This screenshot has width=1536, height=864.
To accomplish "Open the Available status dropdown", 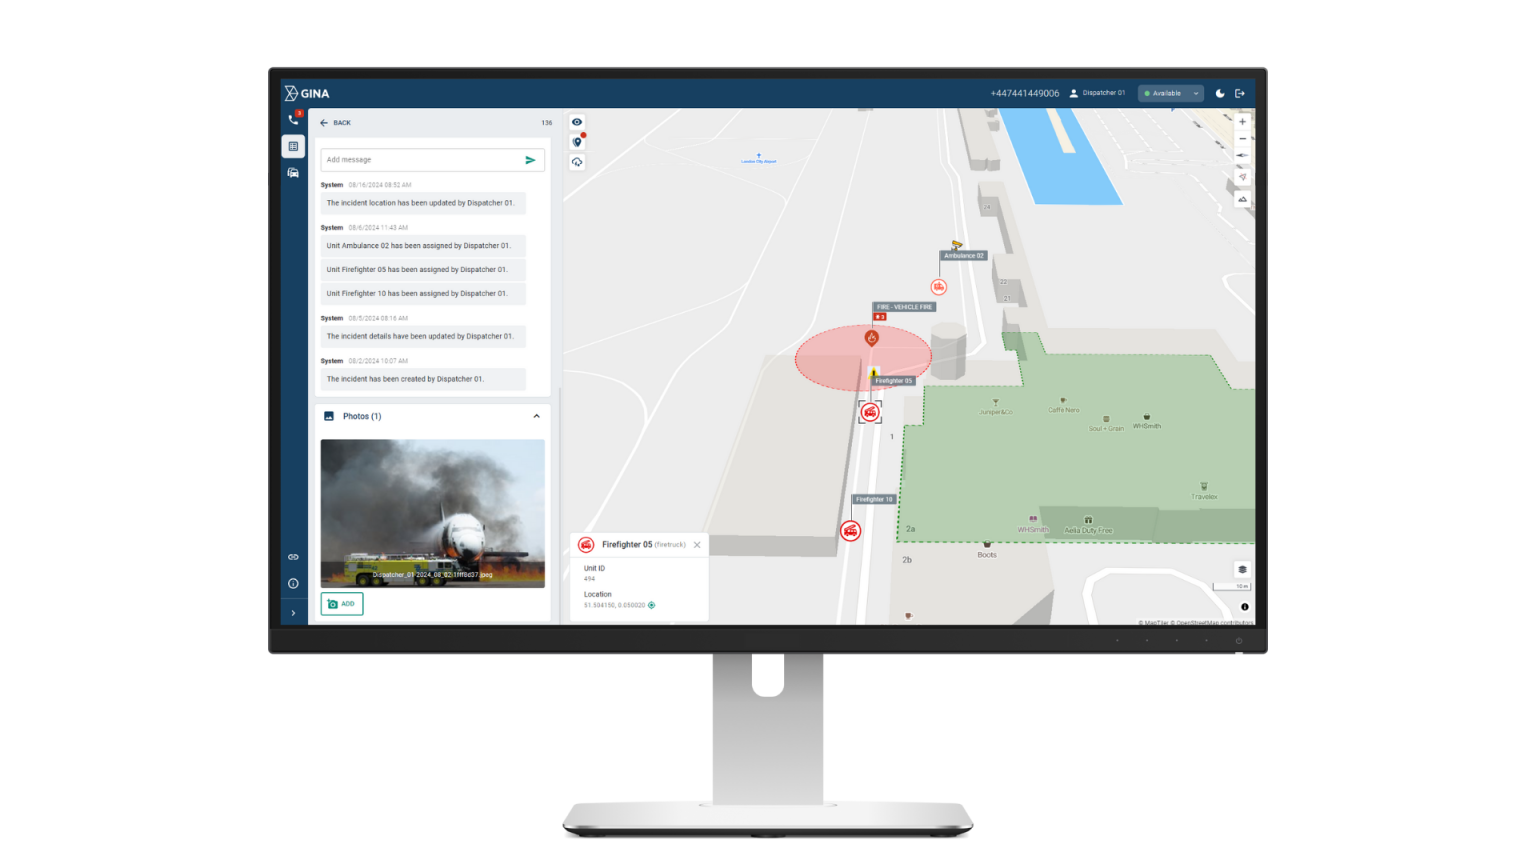I will [1169, 92].
